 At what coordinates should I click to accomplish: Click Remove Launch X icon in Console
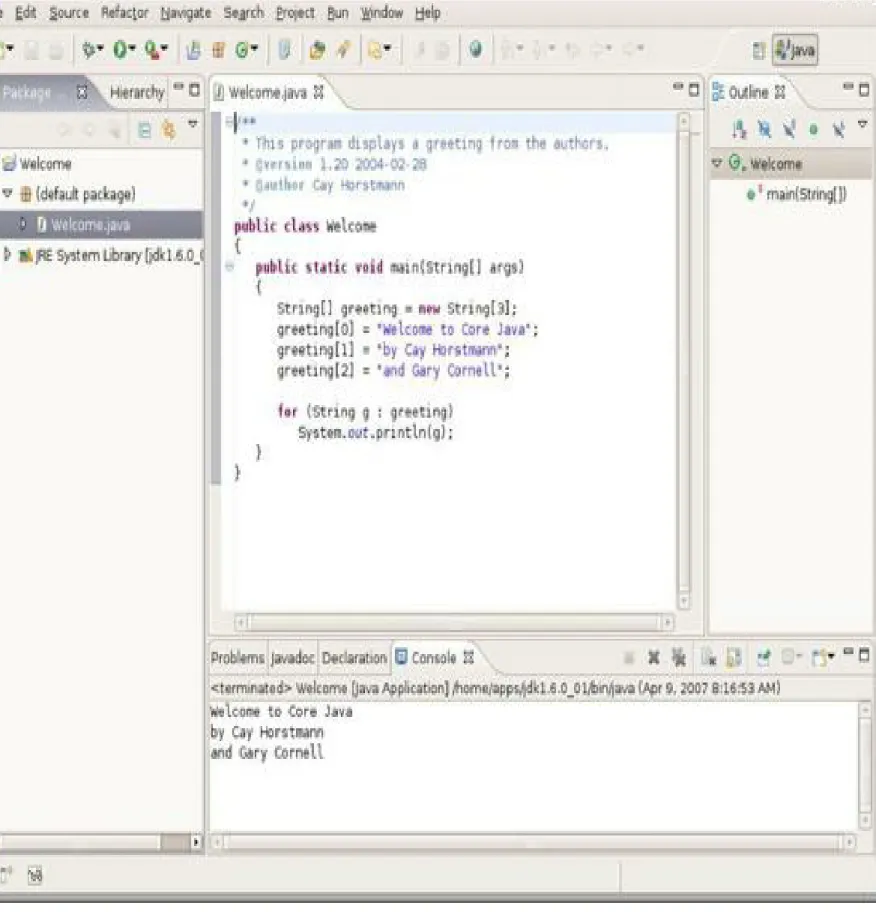point(654,658)
